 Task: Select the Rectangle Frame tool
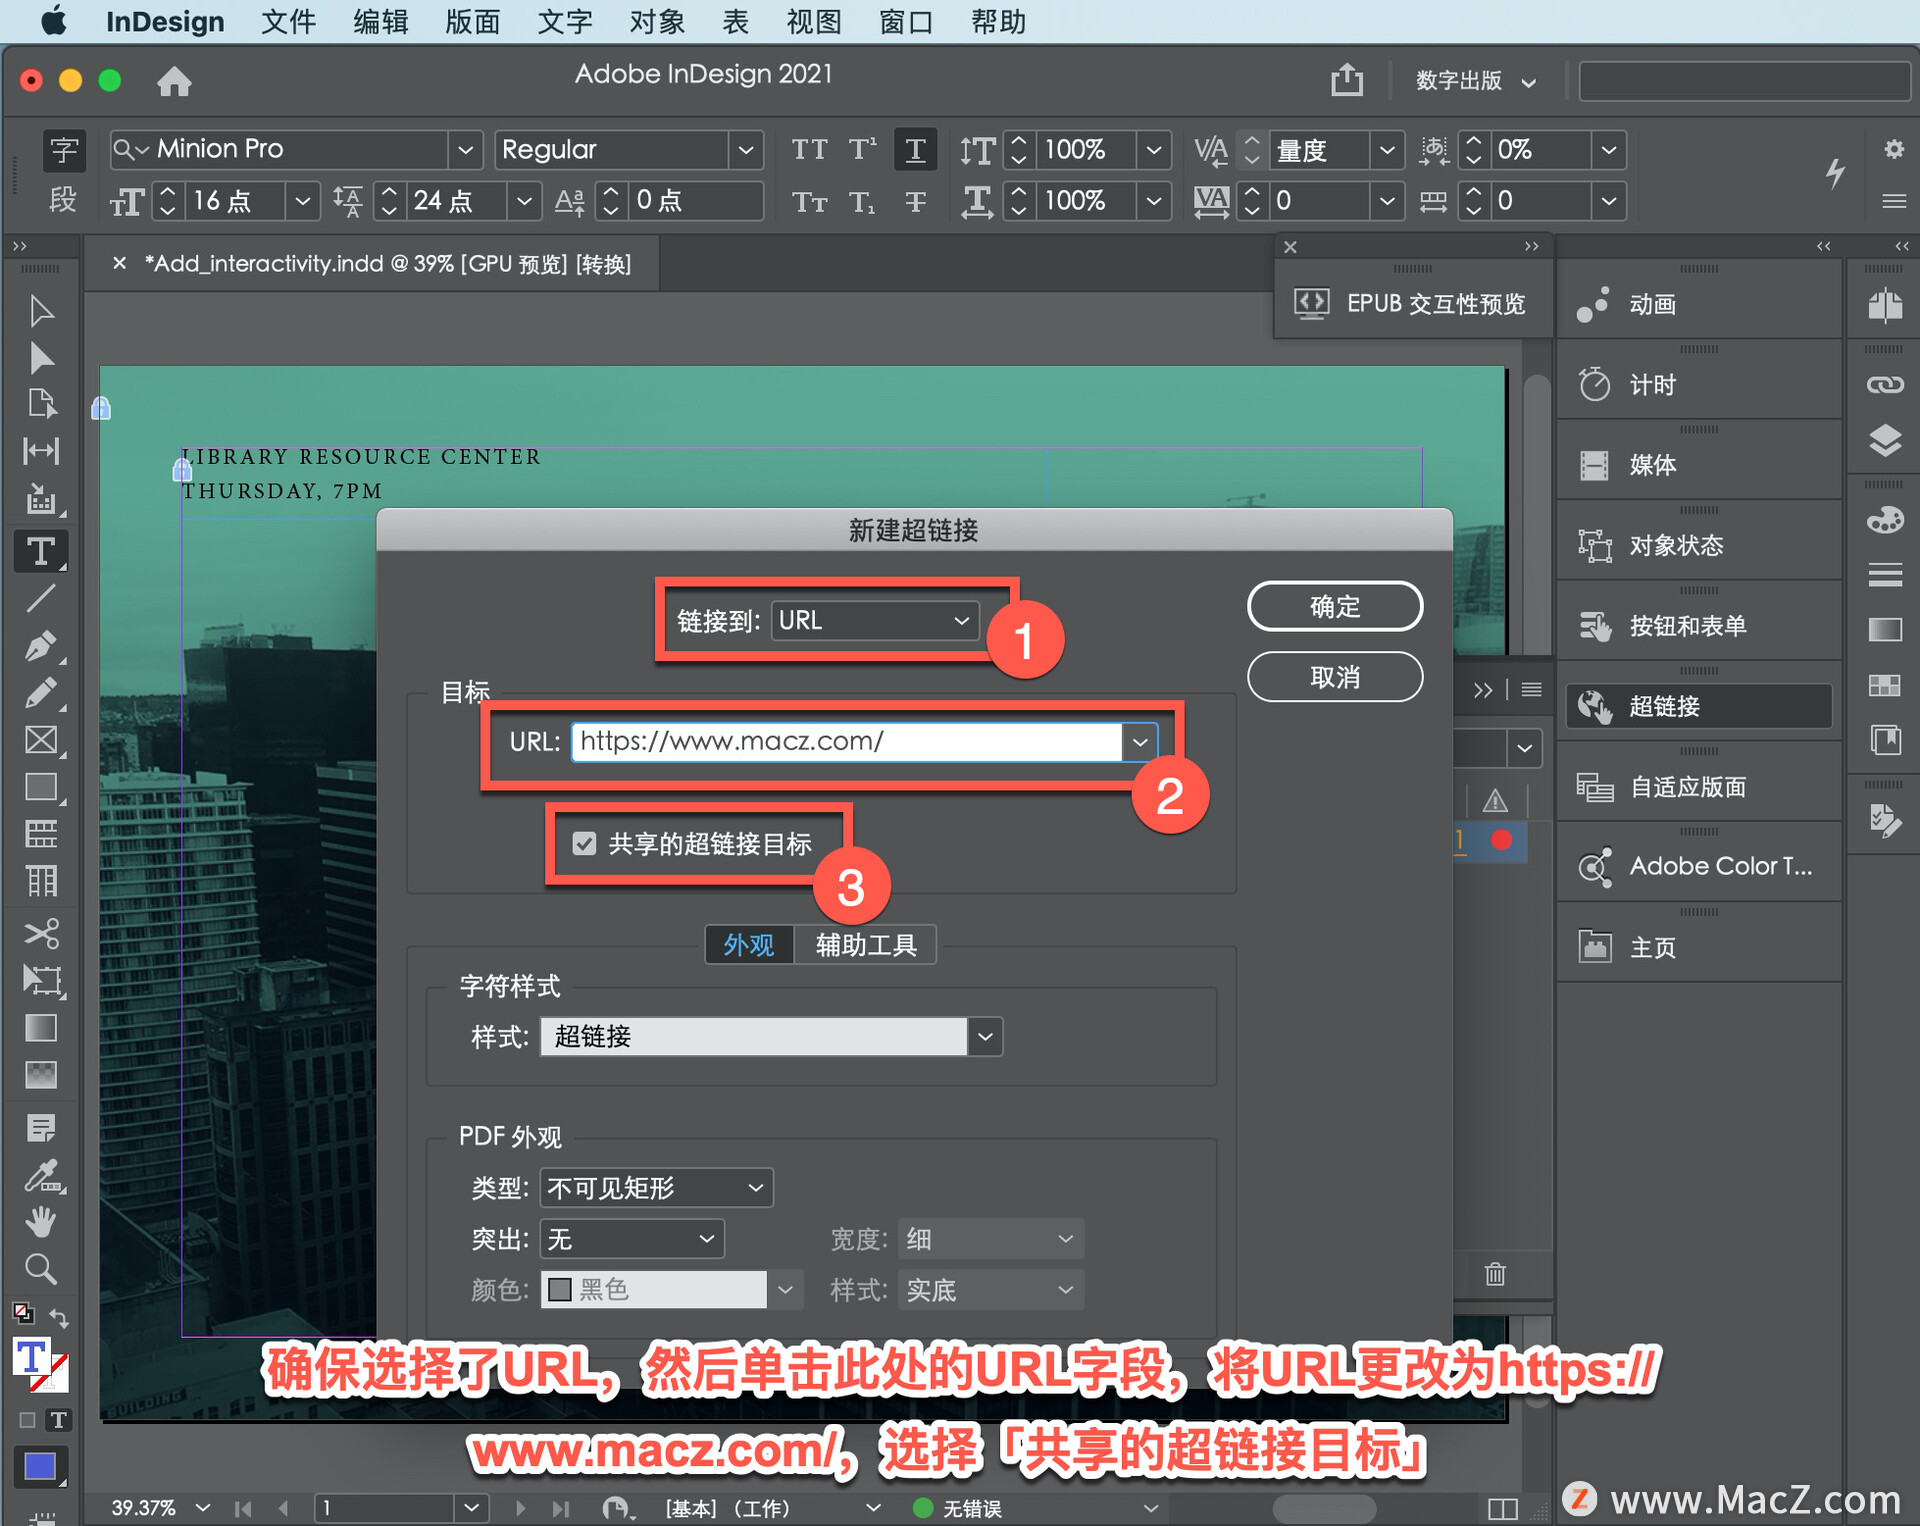(41, 740)
